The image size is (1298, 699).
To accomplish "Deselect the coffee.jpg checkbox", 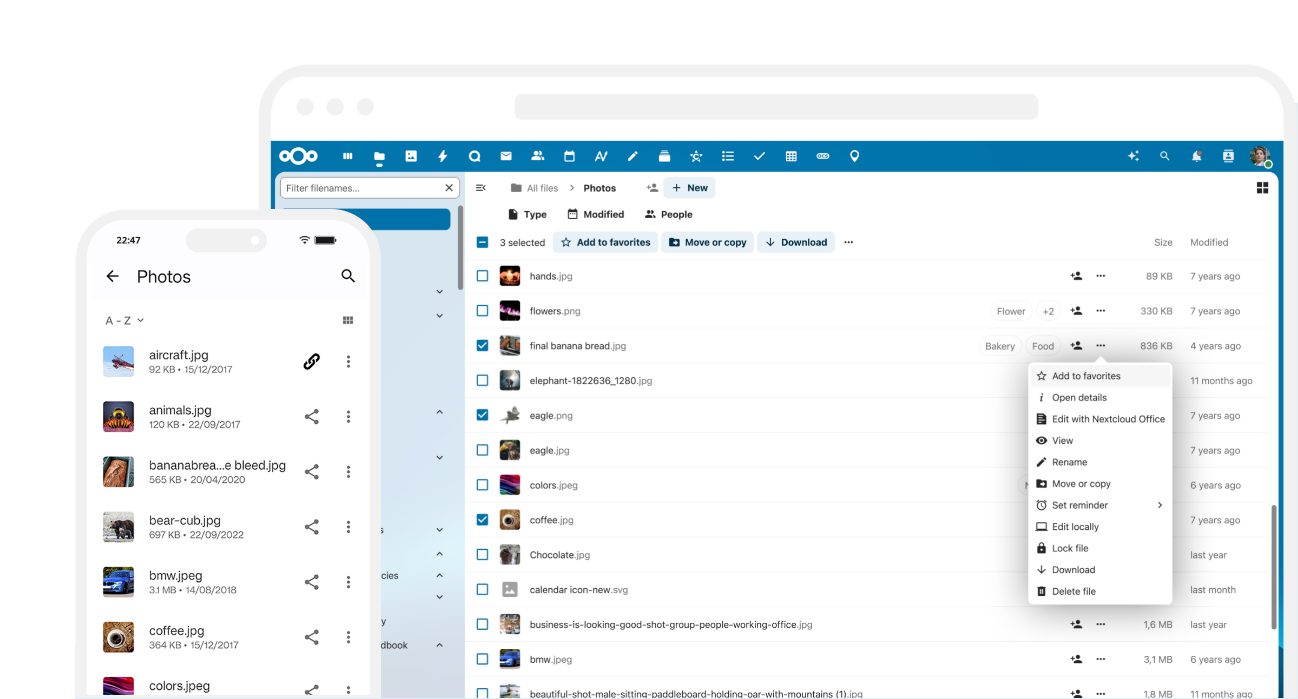I will [x=482, y=520].
